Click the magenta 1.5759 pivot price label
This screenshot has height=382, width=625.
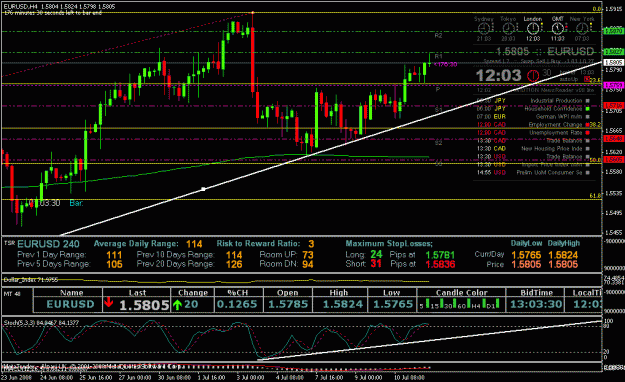(614, 85)
